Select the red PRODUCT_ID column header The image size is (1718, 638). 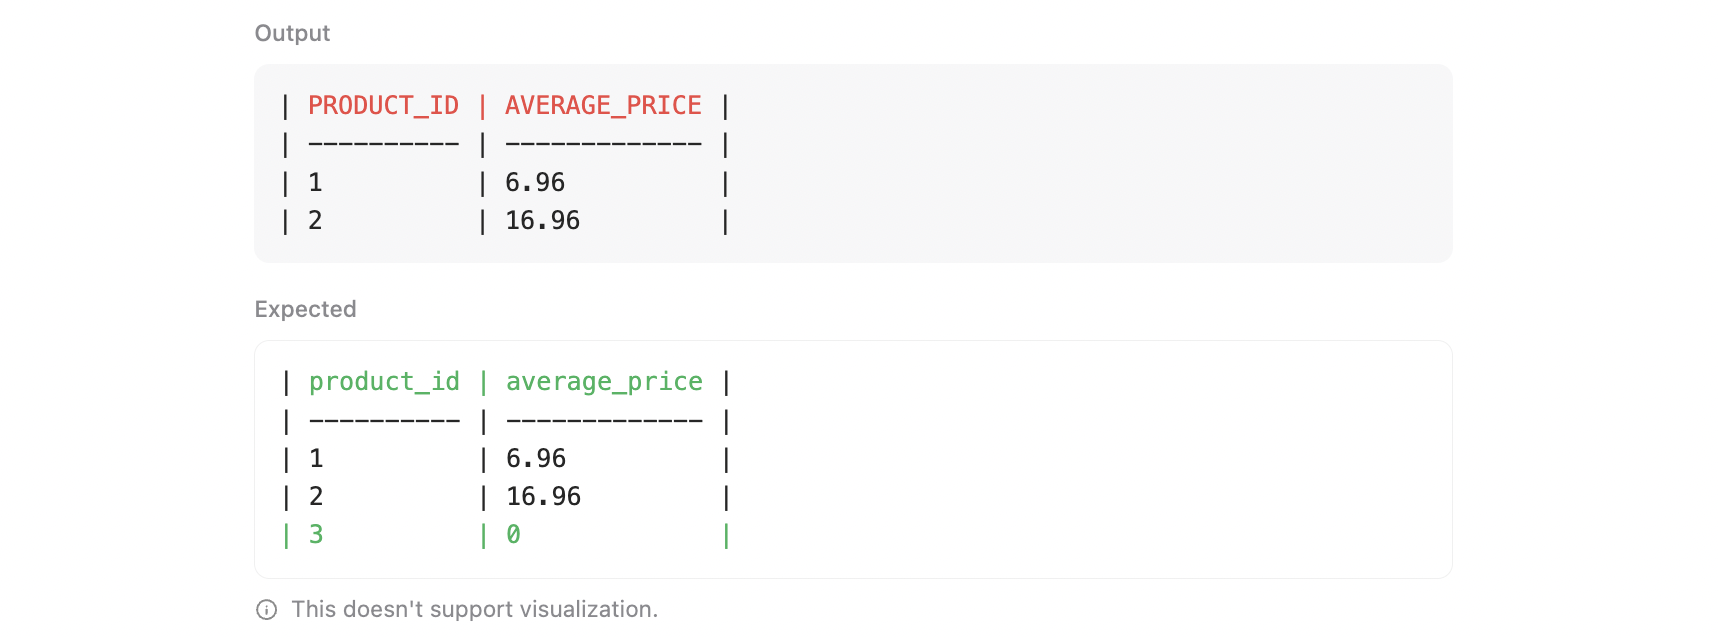(383, 106)
